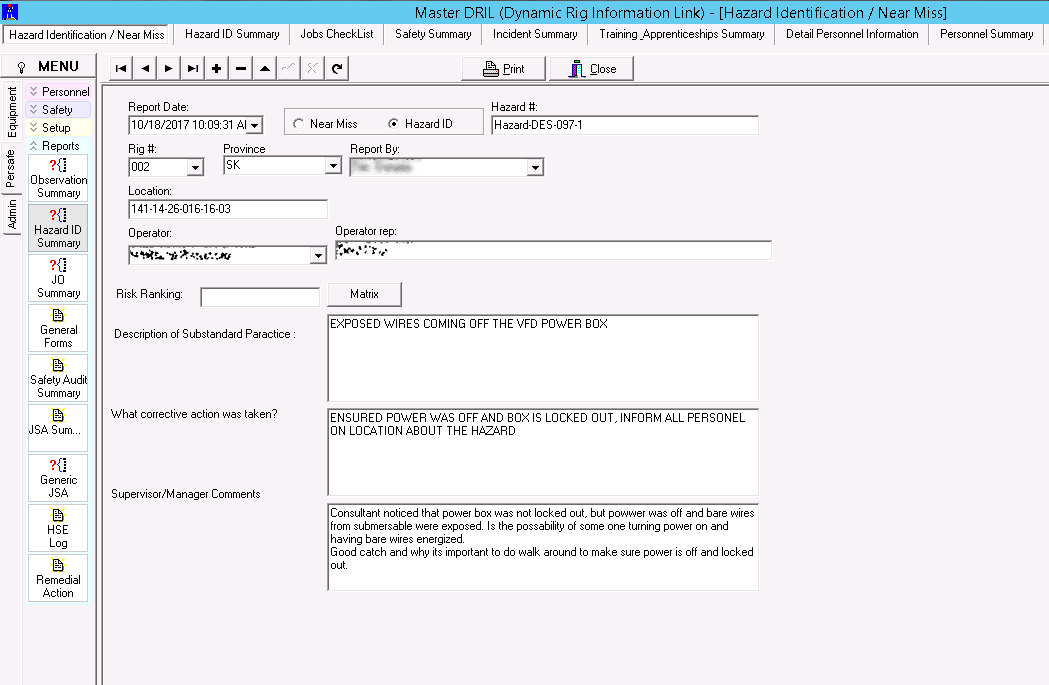Switch to Hazard ID Summary tab
The height and width of the screenshot is (685, 1049).
tap(232, 34)
